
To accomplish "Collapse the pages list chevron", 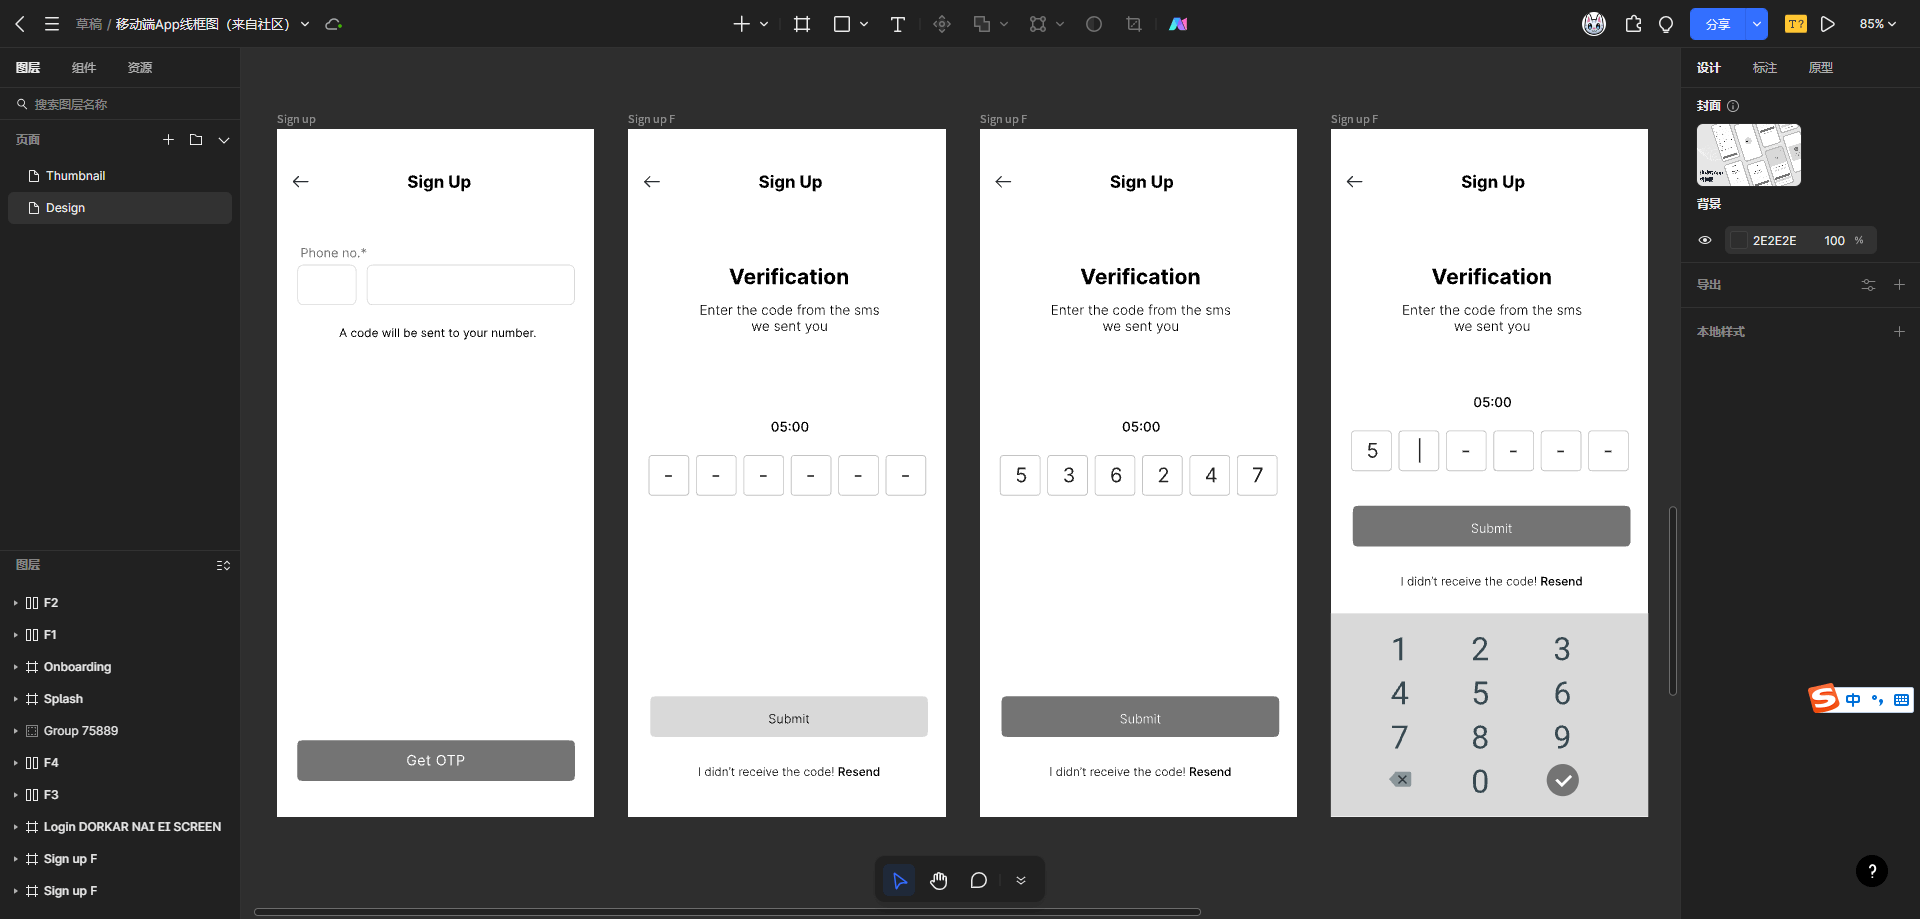I will coord(224,140).
